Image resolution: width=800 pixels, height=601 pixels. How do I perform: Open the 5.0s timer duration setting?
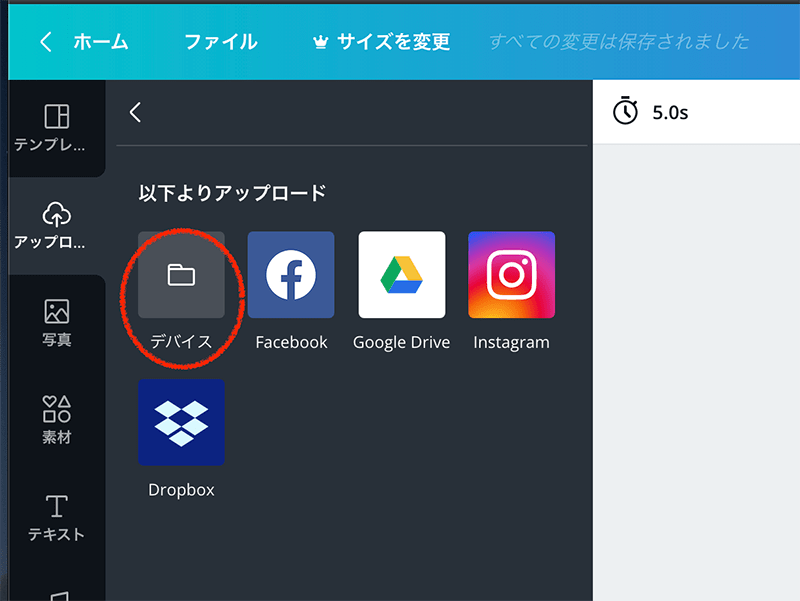651,112
